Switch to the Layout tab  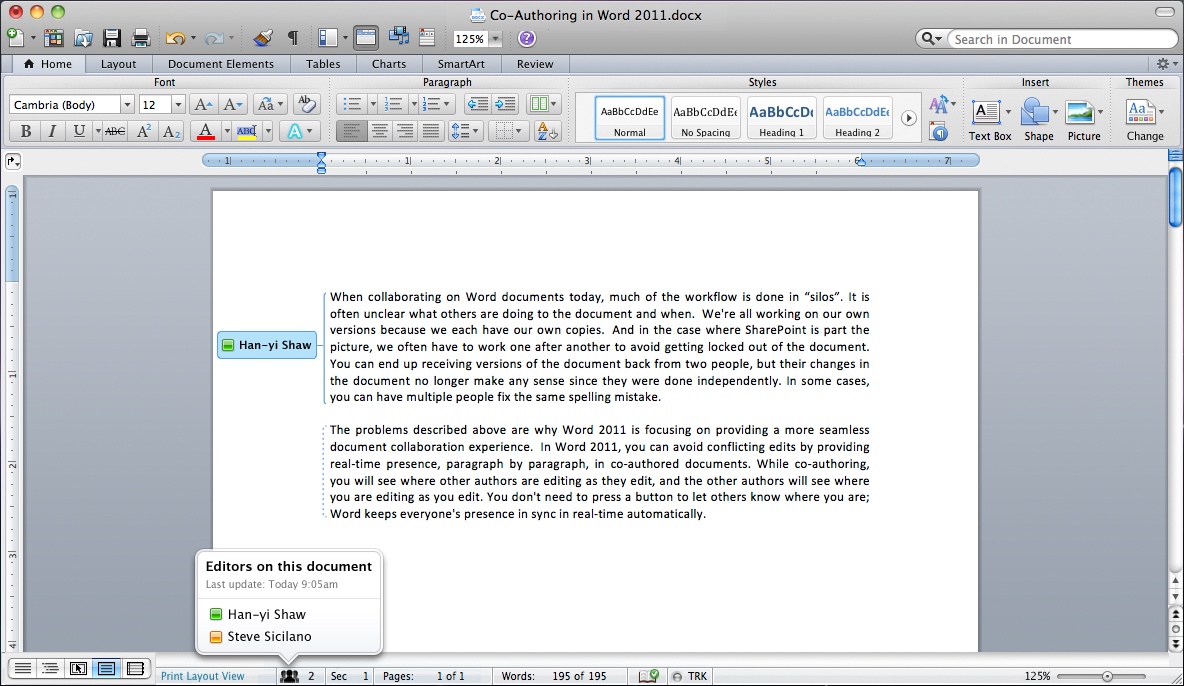click(119, 64)
